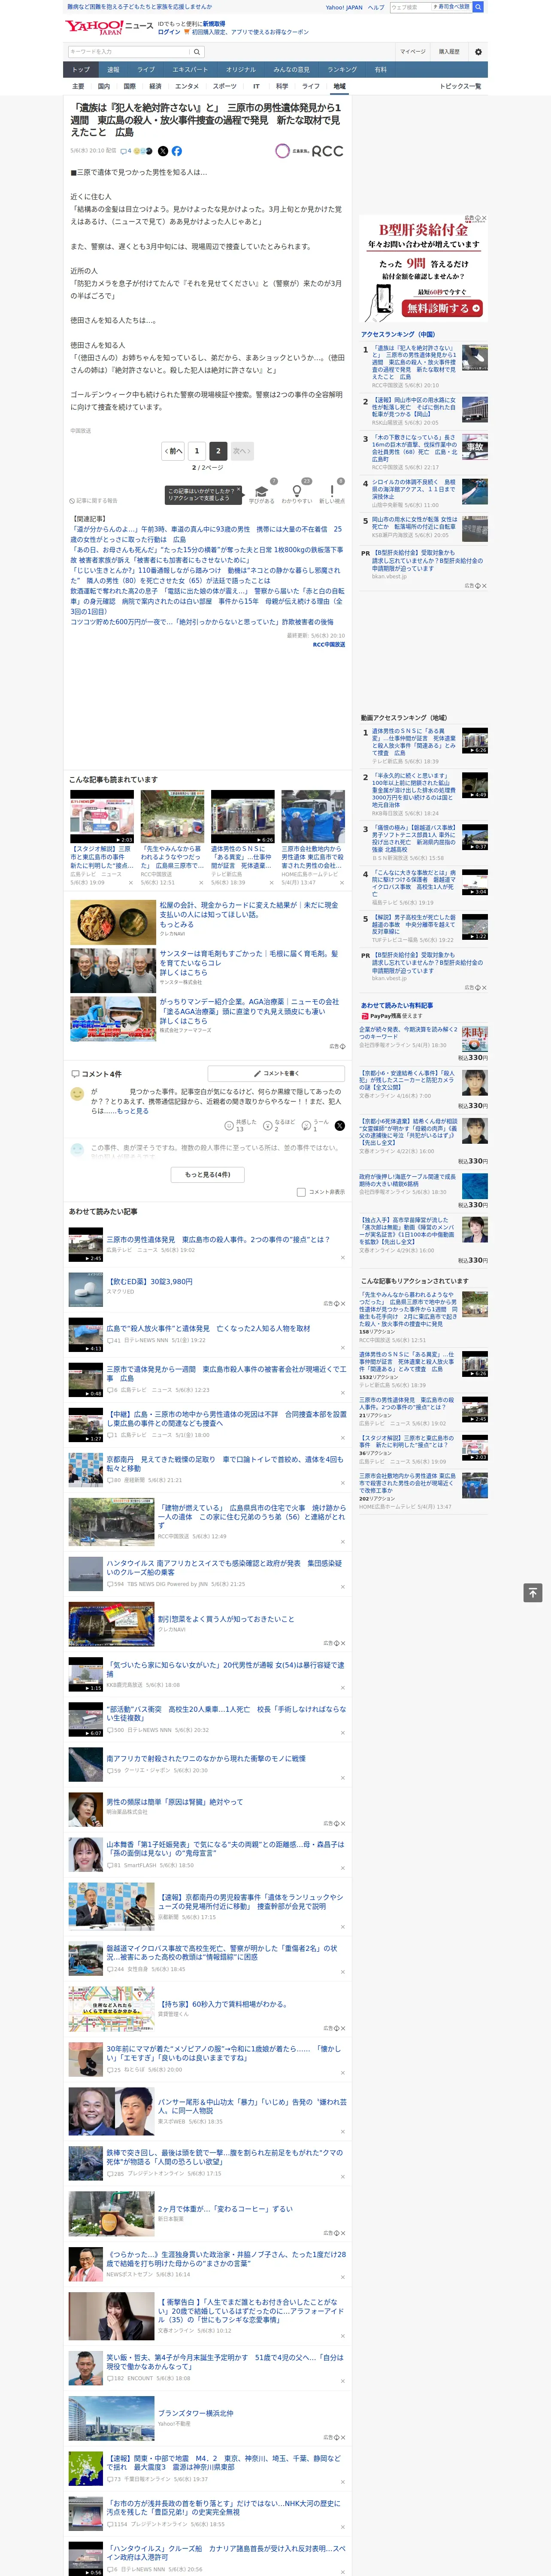Share the article on X from the header

pos(163,151)
